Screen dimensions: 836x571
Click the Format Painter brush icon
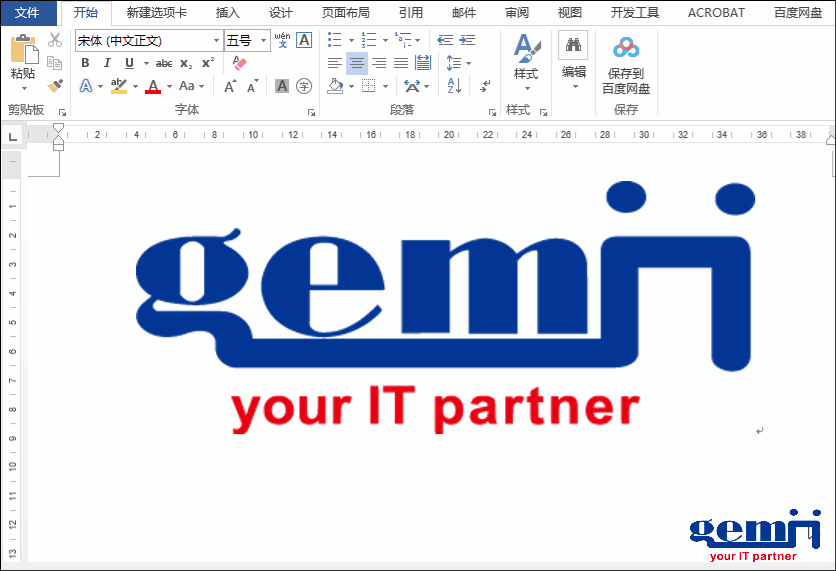[x=54, y=86]
